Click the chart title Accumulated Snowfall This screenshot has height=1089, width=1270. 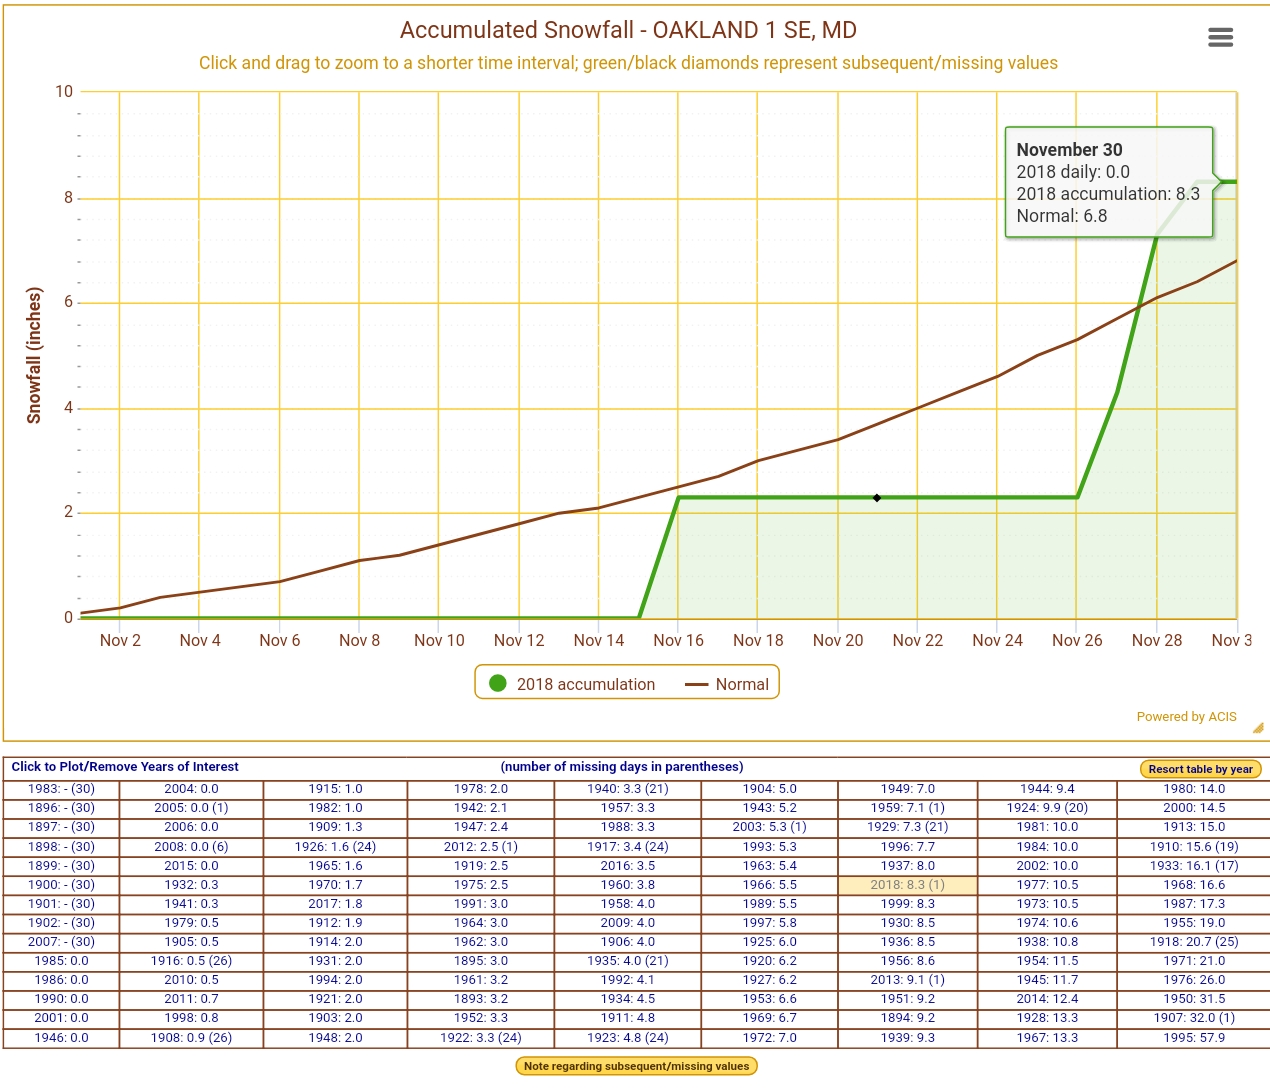[628, 30]
